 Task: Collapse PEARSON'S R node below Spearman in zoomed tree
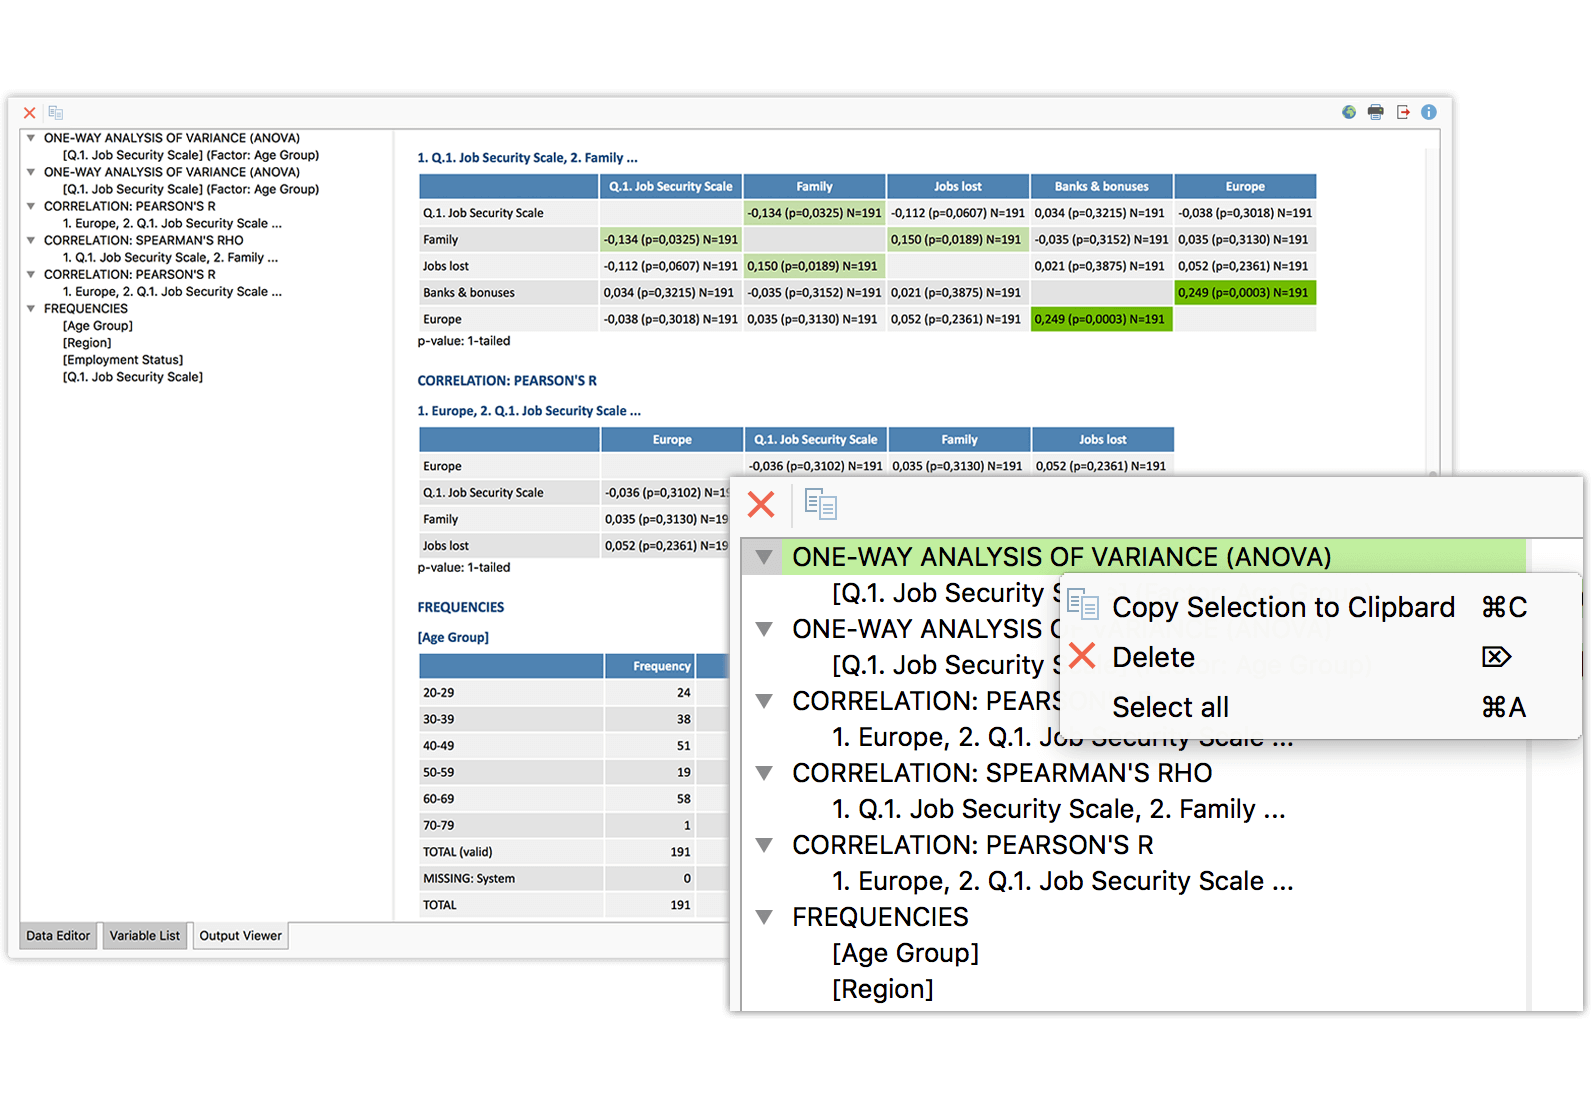coord(764,845)
